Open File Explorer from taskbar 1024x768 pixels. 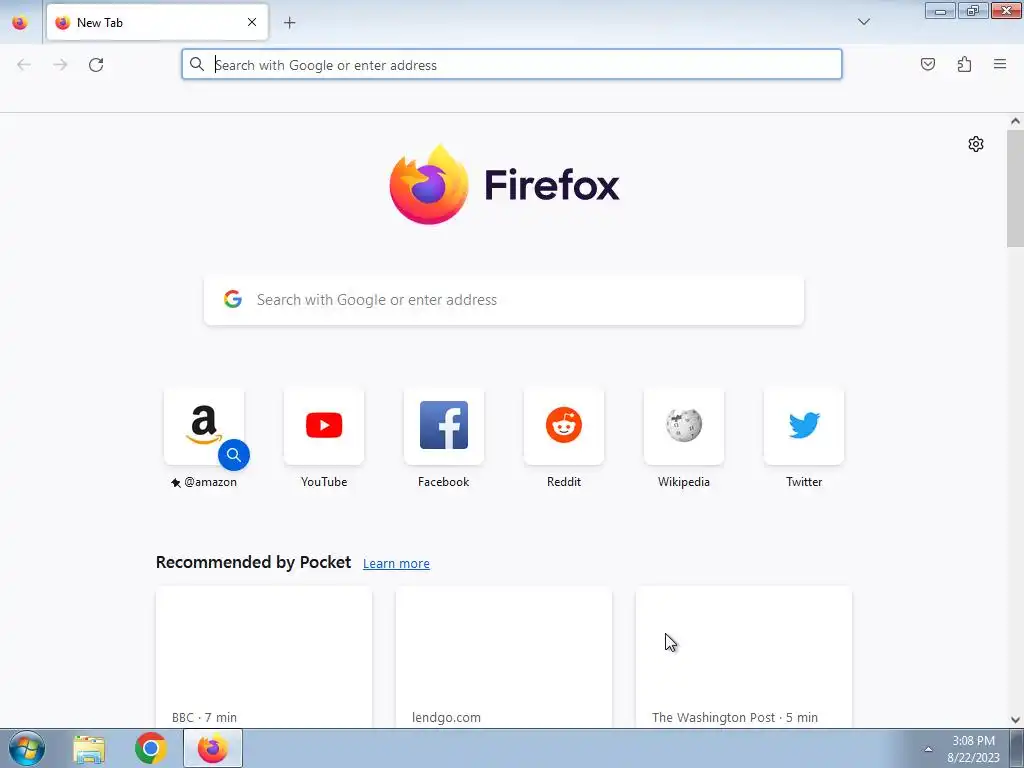point(89,748)
